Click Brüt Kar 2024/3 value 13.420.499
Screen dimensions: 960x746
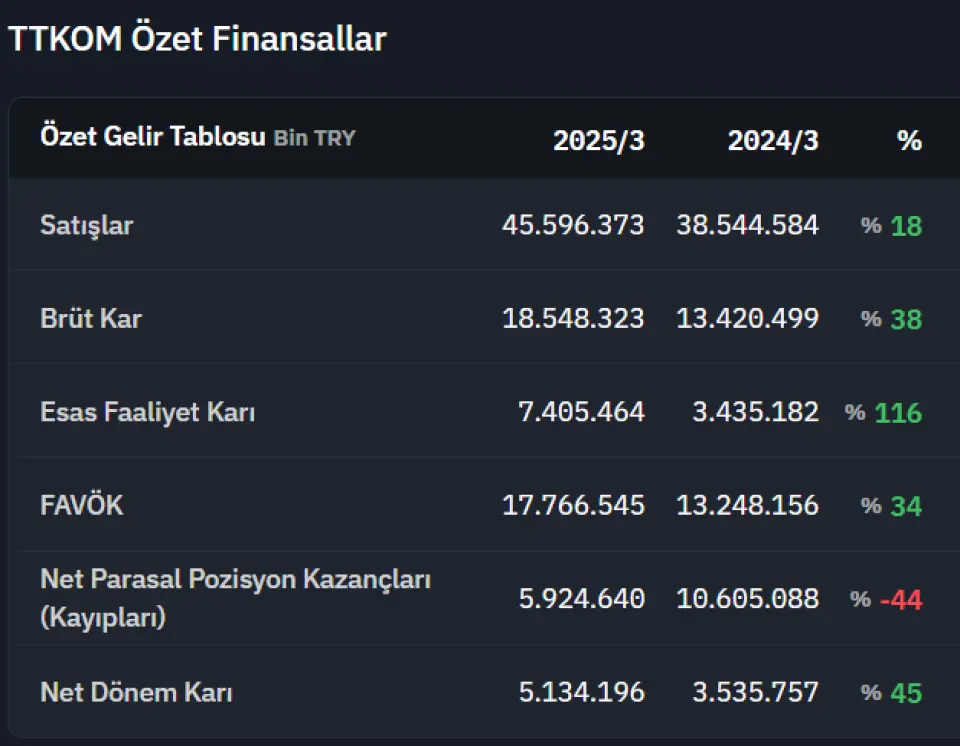click(748, 318)
